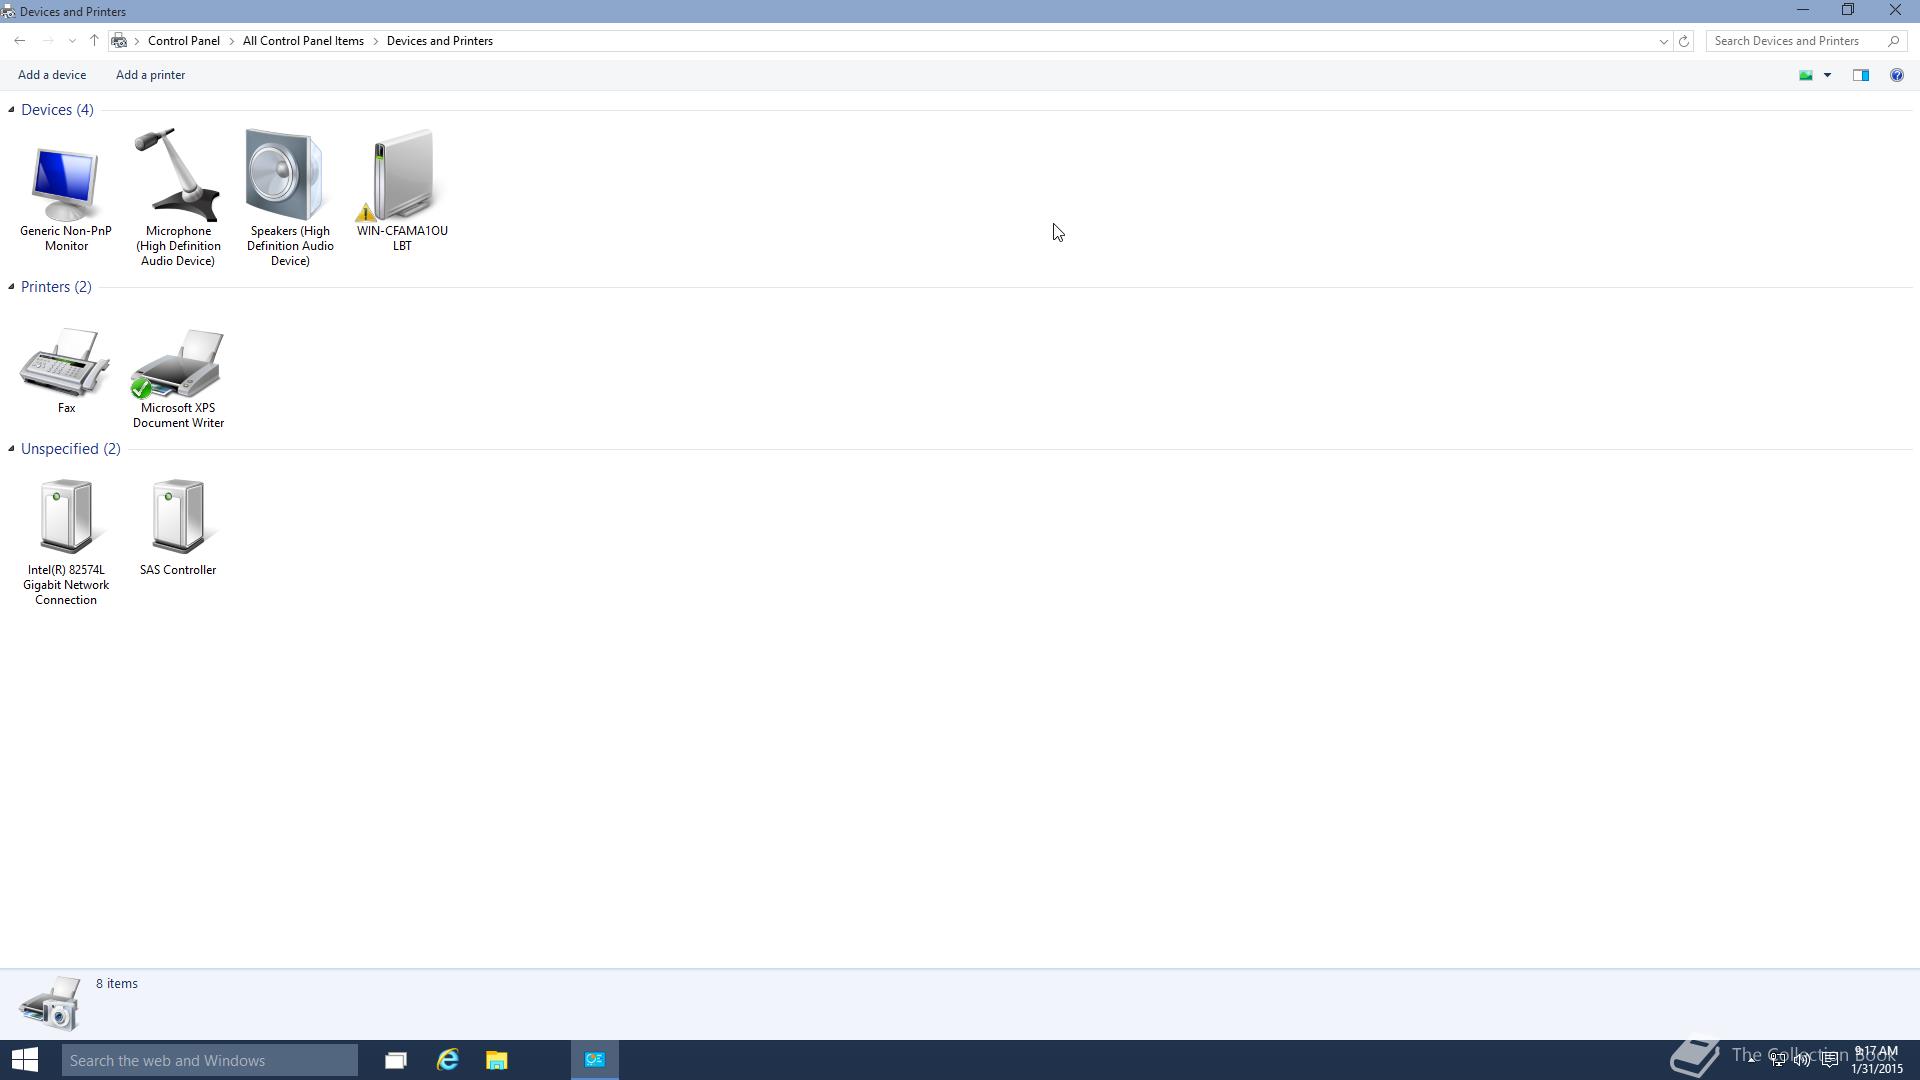Navigate to All Control Panel Items breadcrumb
Image resolution: width=1920 pixels, height=1080 pixels.
pyautogui.click(x=303, y=41)
